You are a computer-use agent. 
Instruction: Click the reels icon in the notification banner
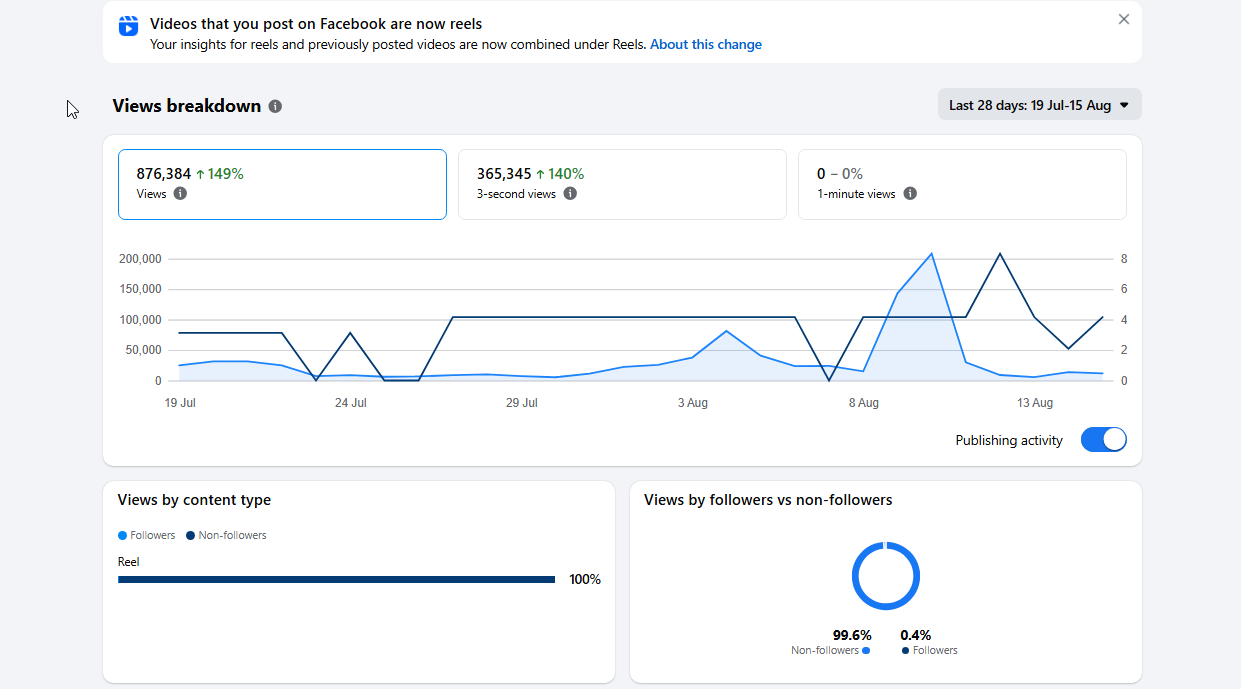point(128,26)
